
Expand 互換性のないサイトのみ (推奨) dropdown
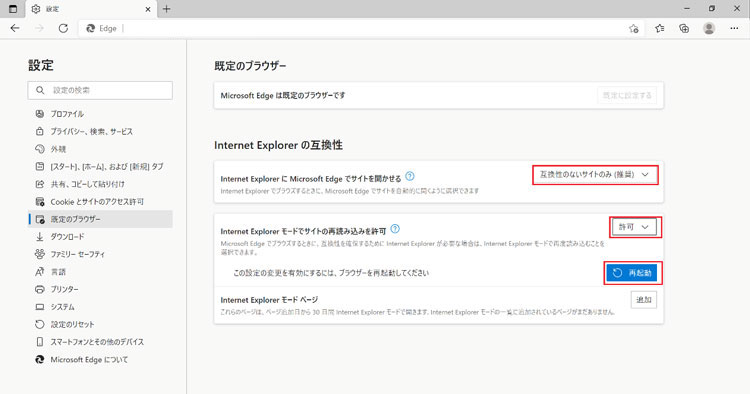click(595, 175)
